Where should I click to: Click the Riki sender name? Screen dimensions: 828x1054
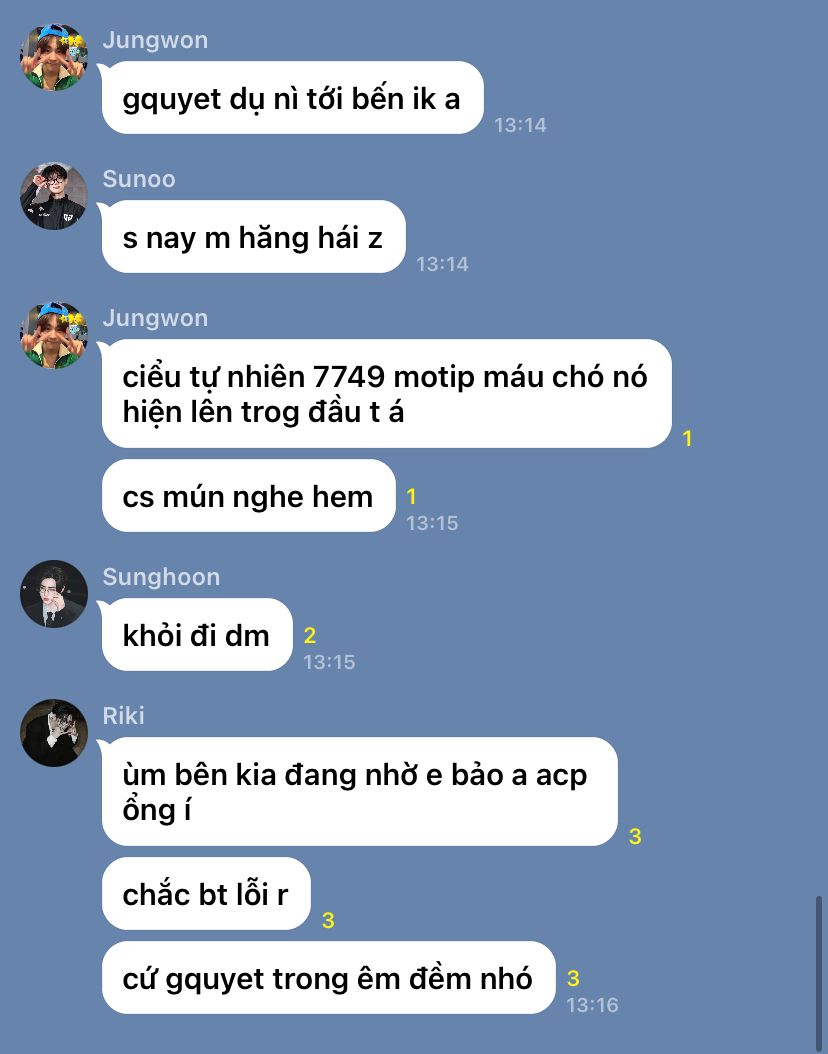(x=124, y=716)
